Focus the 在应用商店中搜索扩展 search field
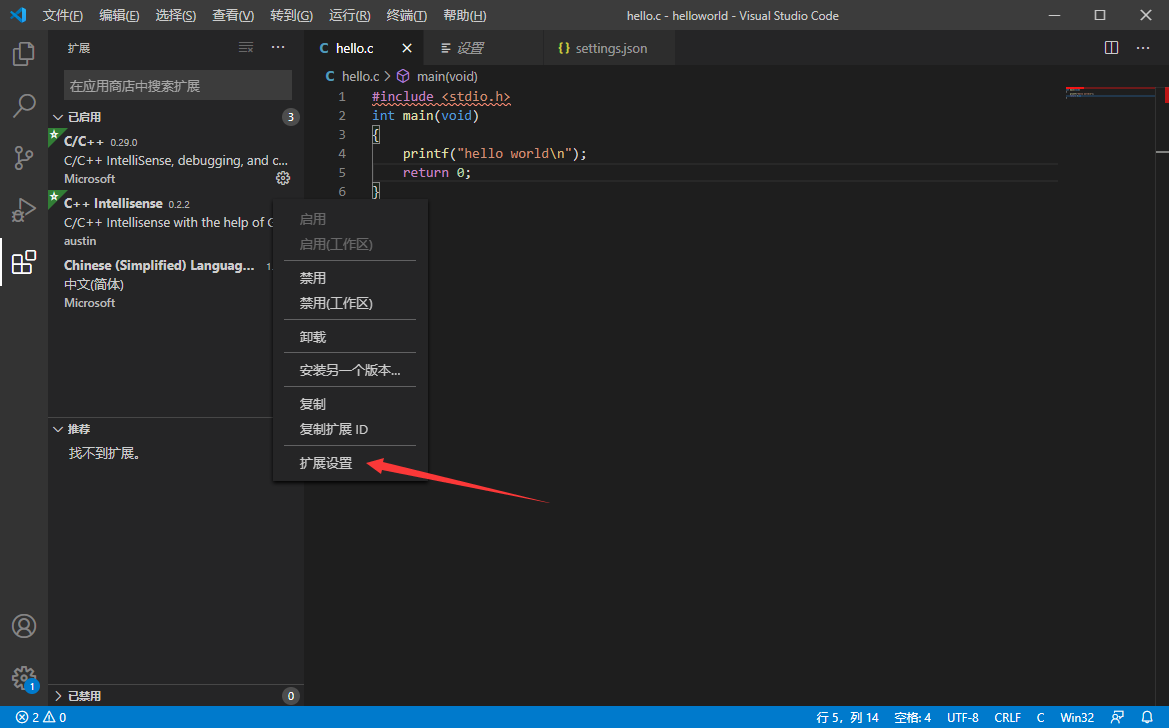 [x=177, y=86]
